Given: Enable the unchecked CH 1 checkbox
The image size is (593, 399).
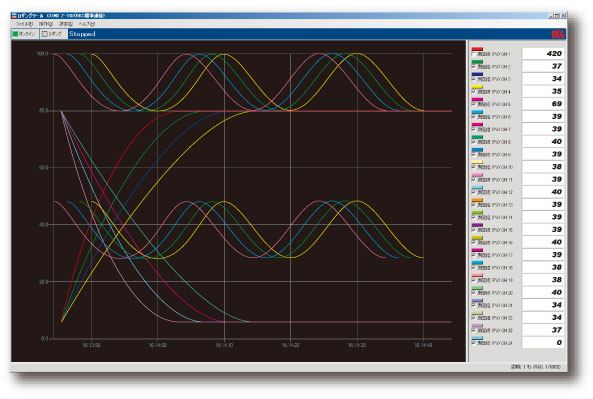Looking at the screenshot, I should (x=474, y=54).
